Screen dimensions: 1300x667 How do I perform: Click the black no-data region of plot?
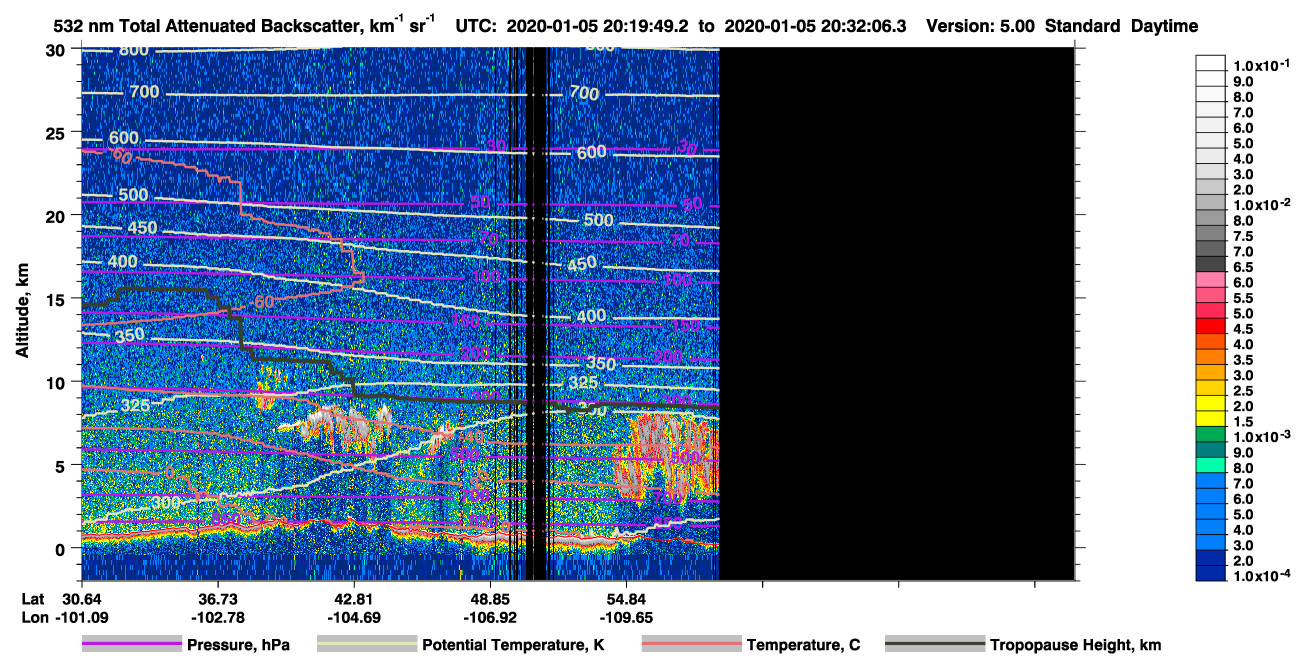click(x=896, y=313)
